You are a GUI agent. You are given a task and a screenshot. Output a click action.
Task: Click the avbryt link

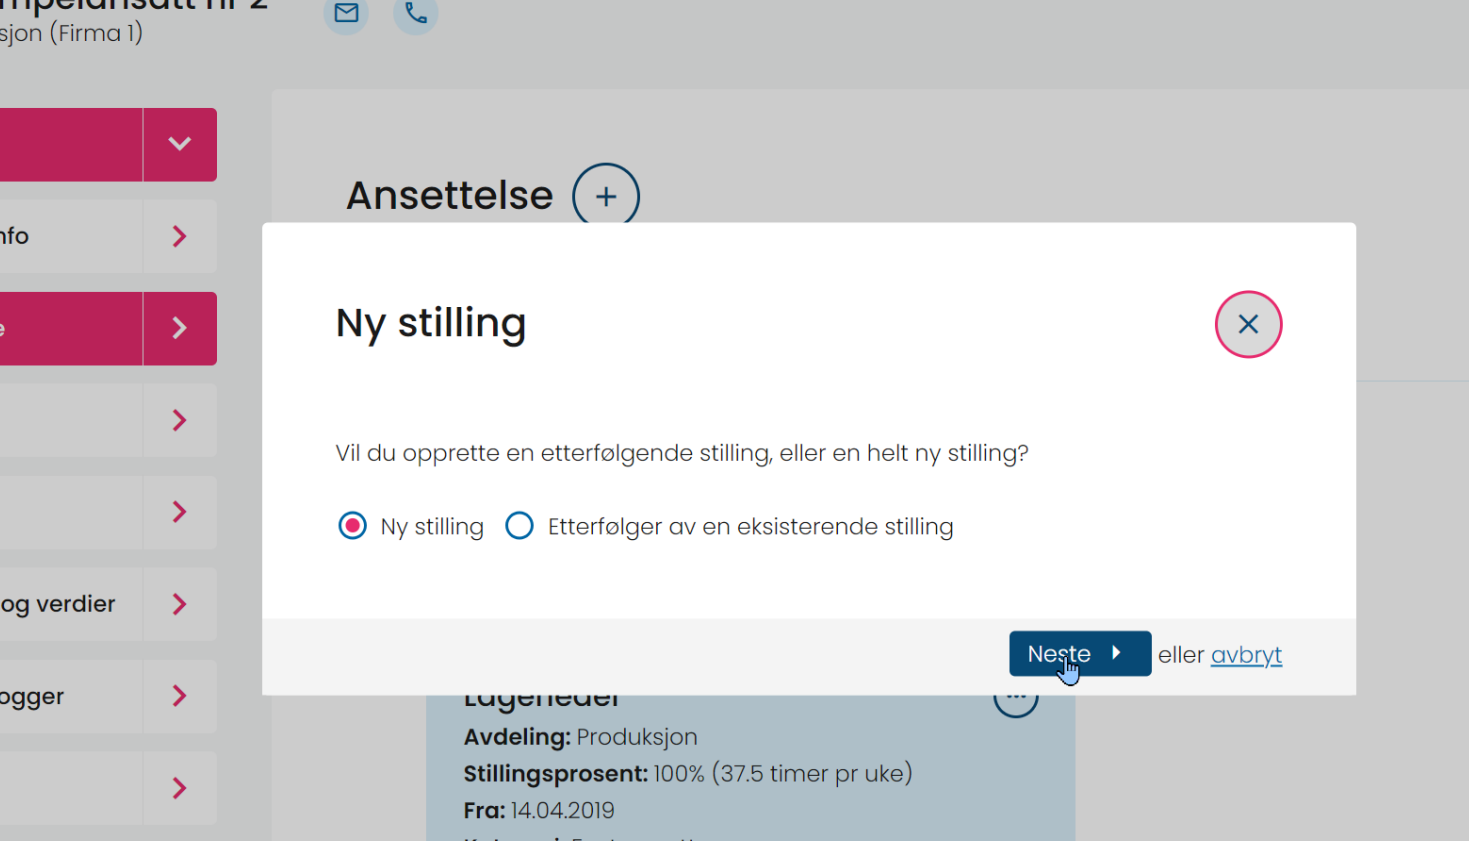click(1246, 655)
